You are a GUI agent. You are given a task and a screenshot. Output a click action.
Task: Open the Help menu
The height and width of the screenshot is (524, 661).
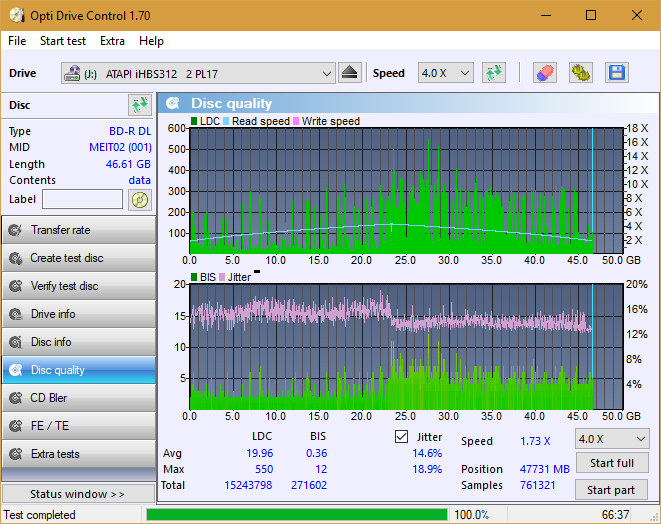[151, 41]
